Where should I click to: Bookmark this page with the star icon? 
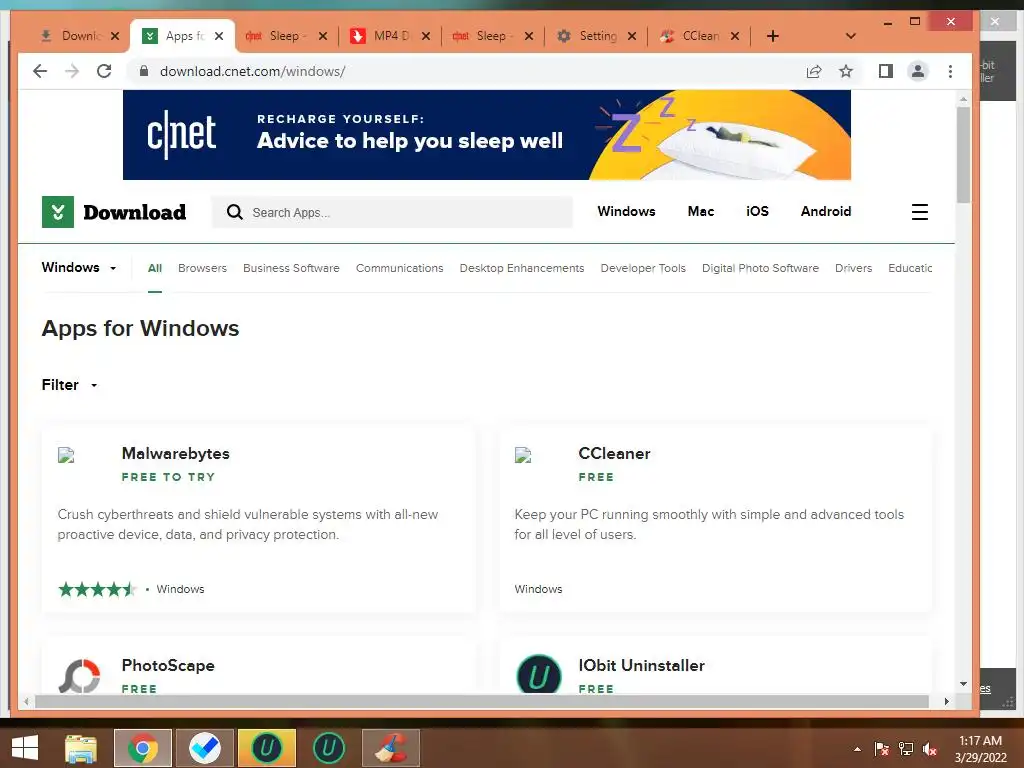coord(846,71)
